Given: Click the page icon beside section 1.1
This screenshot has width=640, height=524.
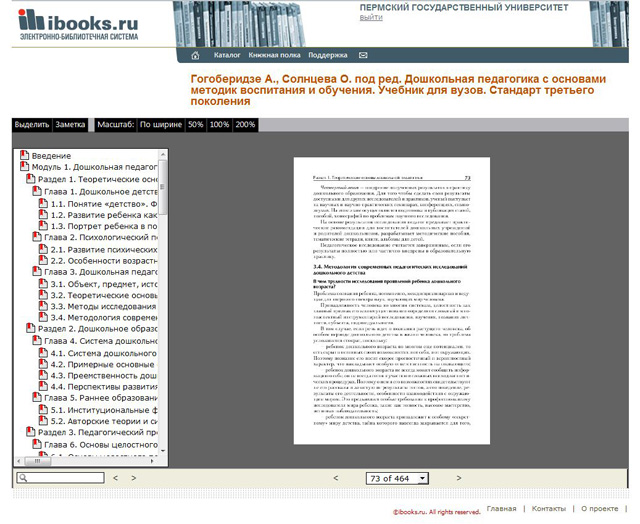Looking at the screenshot, I should 43,203.
